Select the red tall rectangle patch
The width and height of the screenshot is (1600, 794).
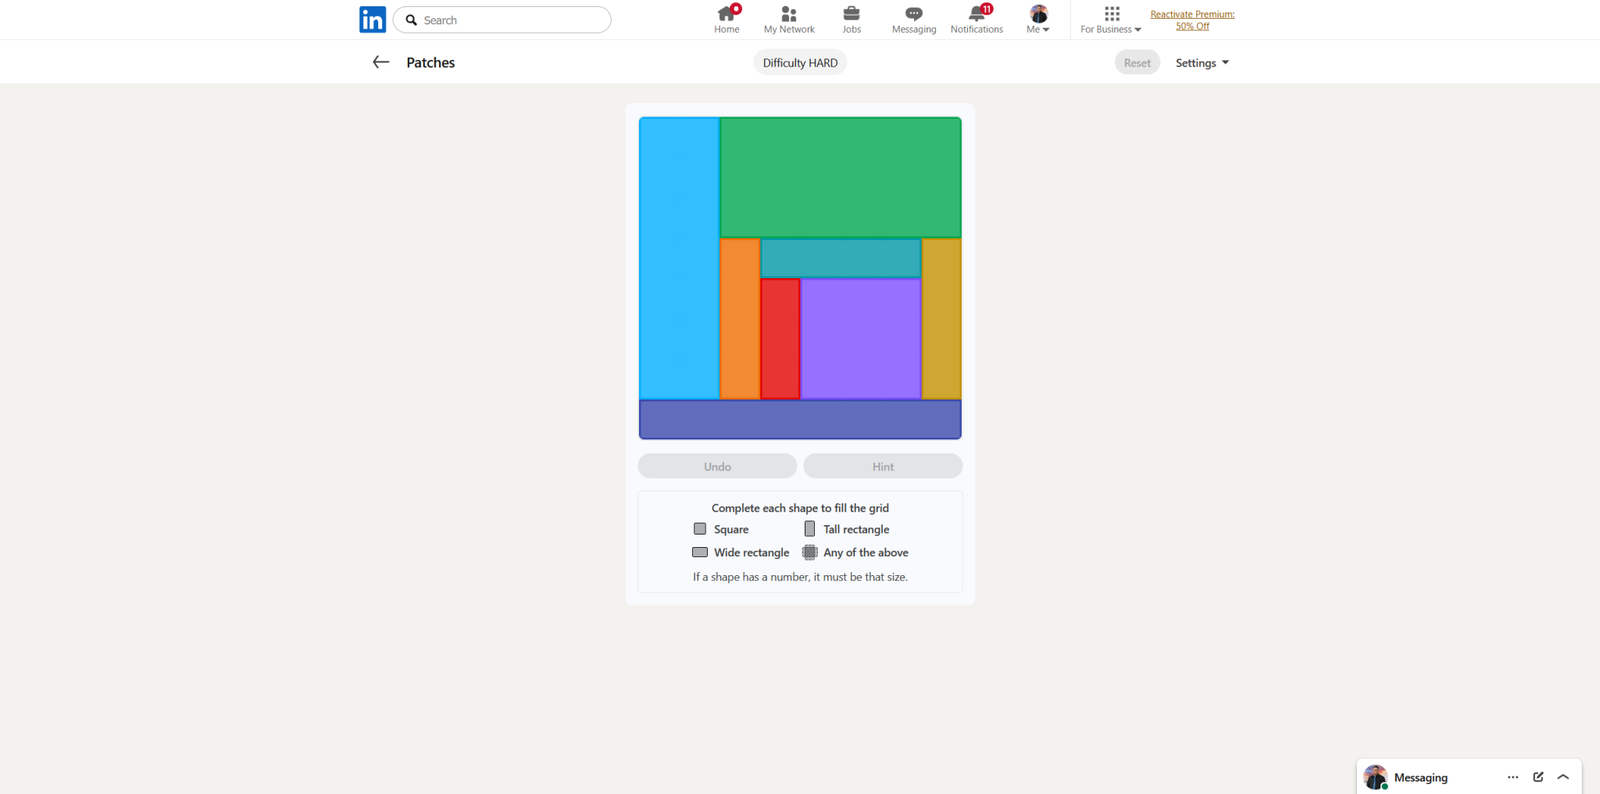click(x=780, y=339)
